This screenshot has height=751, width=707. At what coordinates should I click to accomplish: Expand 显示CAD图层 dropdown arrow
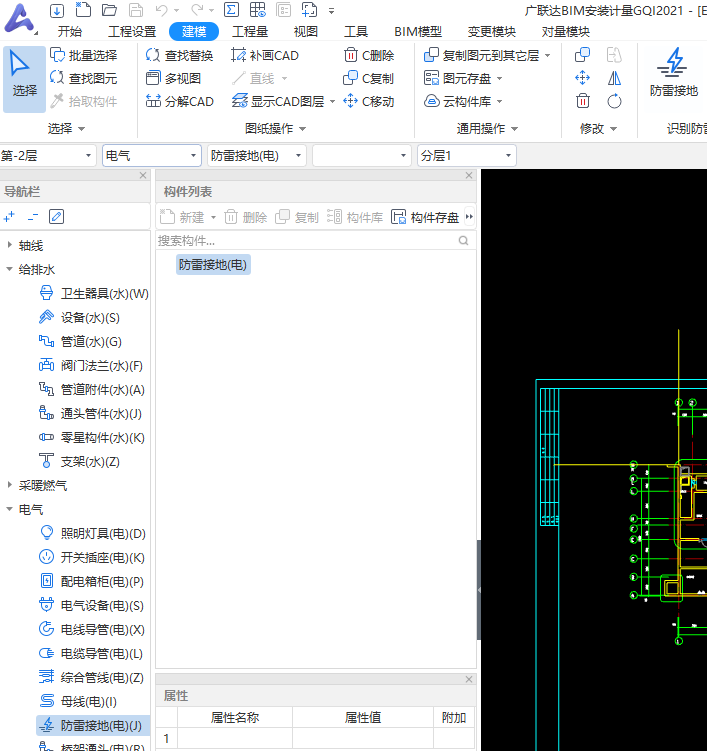tap(332, 102)
